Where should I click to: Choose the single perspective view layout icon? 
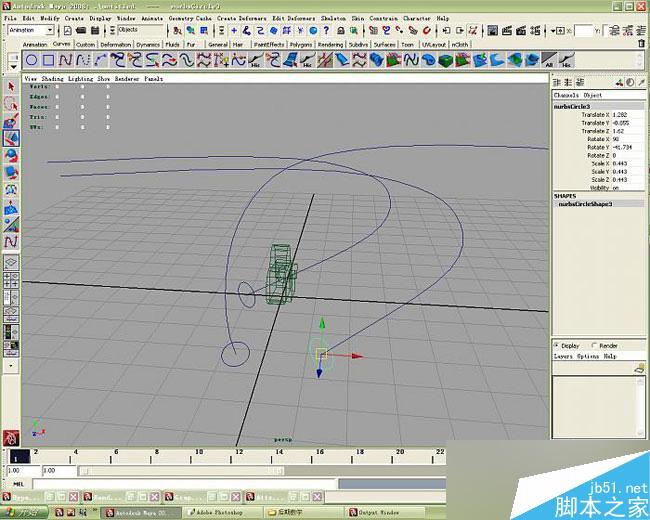tap(11, 263)
